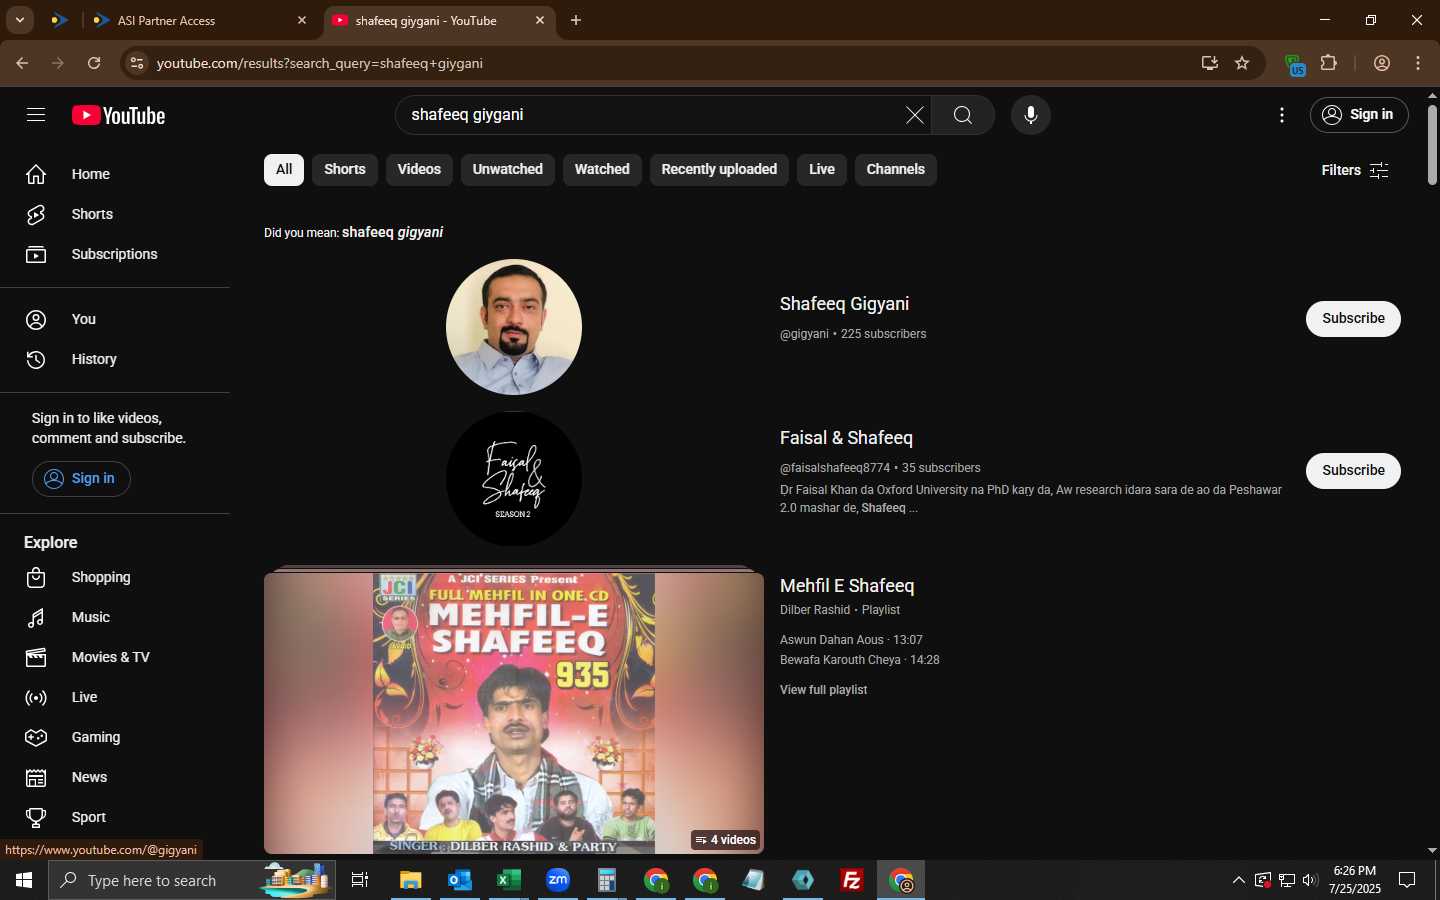Open the Home sidebar item
This screenshot has height=900, width=1440.
point(115,174)
